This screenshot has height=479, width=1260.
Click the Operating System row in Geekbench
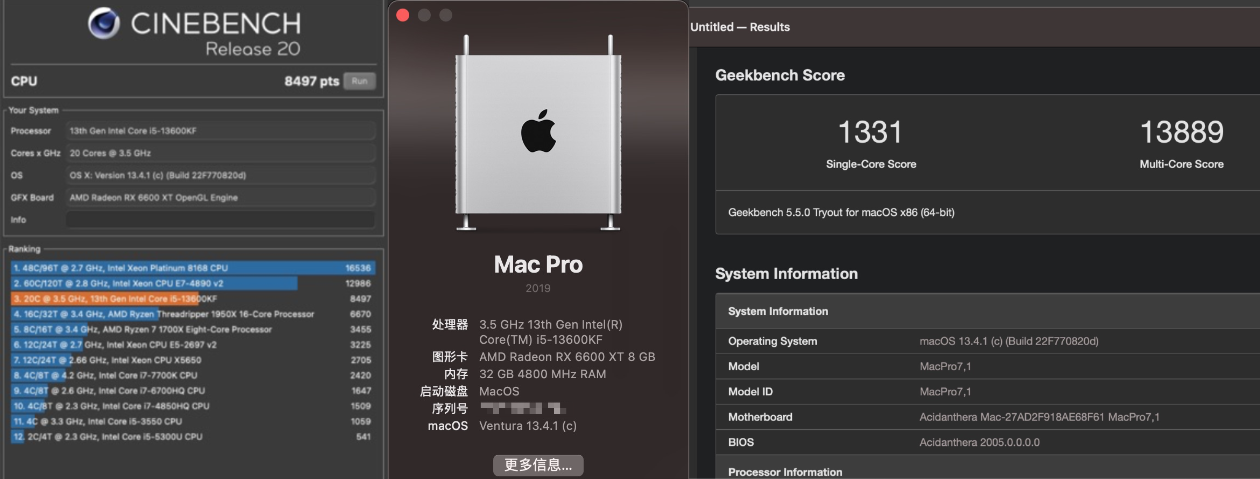tap(988, 341)
